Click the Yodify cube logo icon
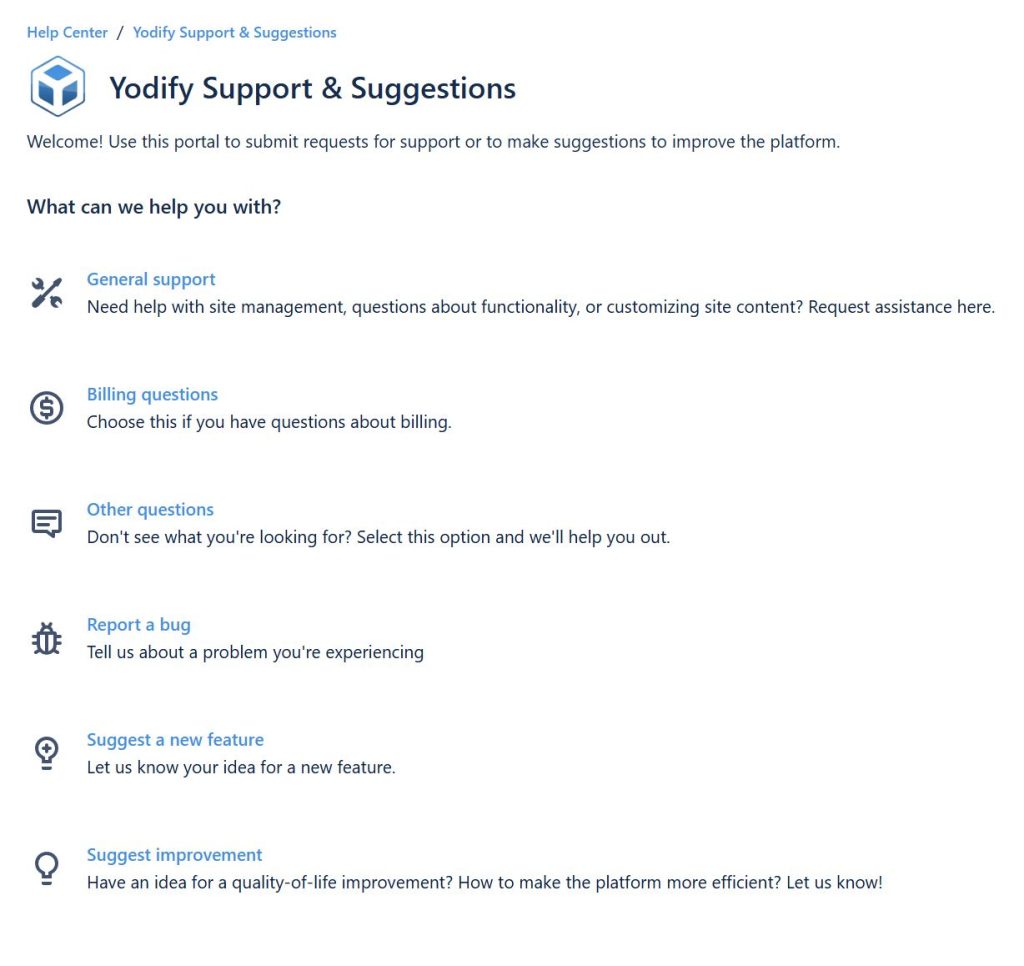 (58, 87)
